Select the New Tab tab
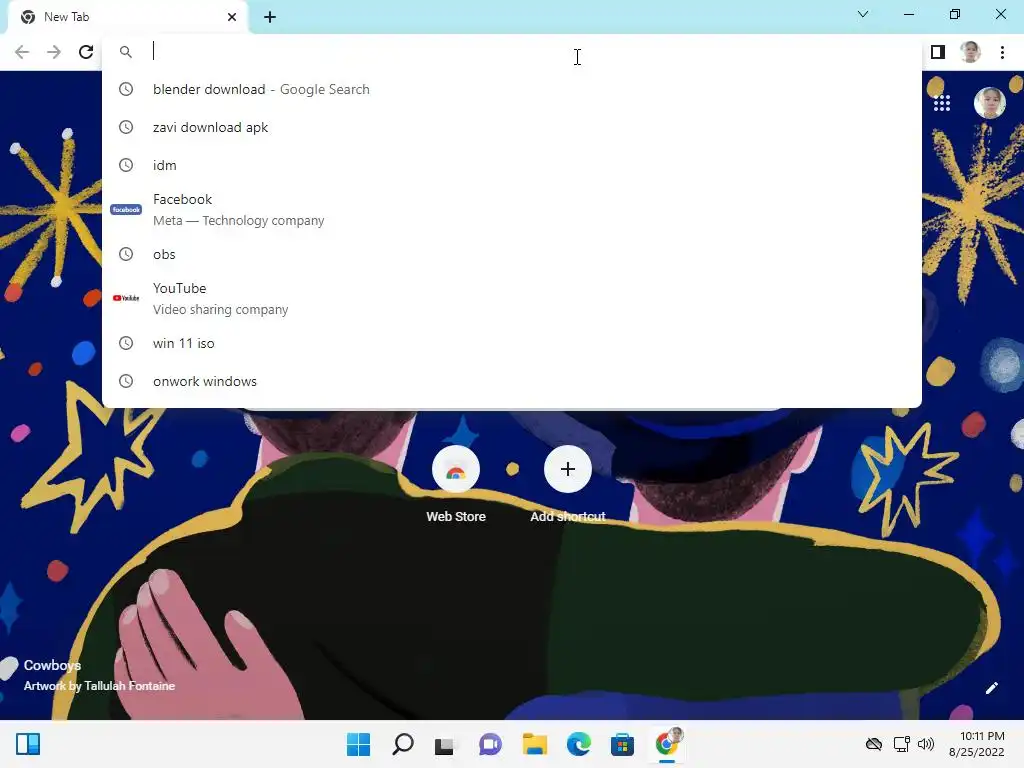This screenshot has width=1024, height=768. [x=128, y=17]
